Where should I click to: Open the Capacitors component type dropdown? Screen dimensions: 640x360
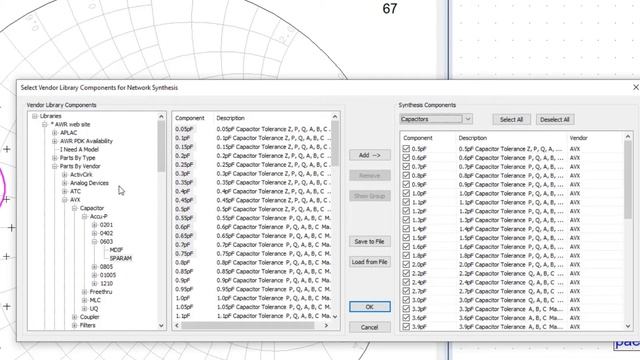pos(468,119)
